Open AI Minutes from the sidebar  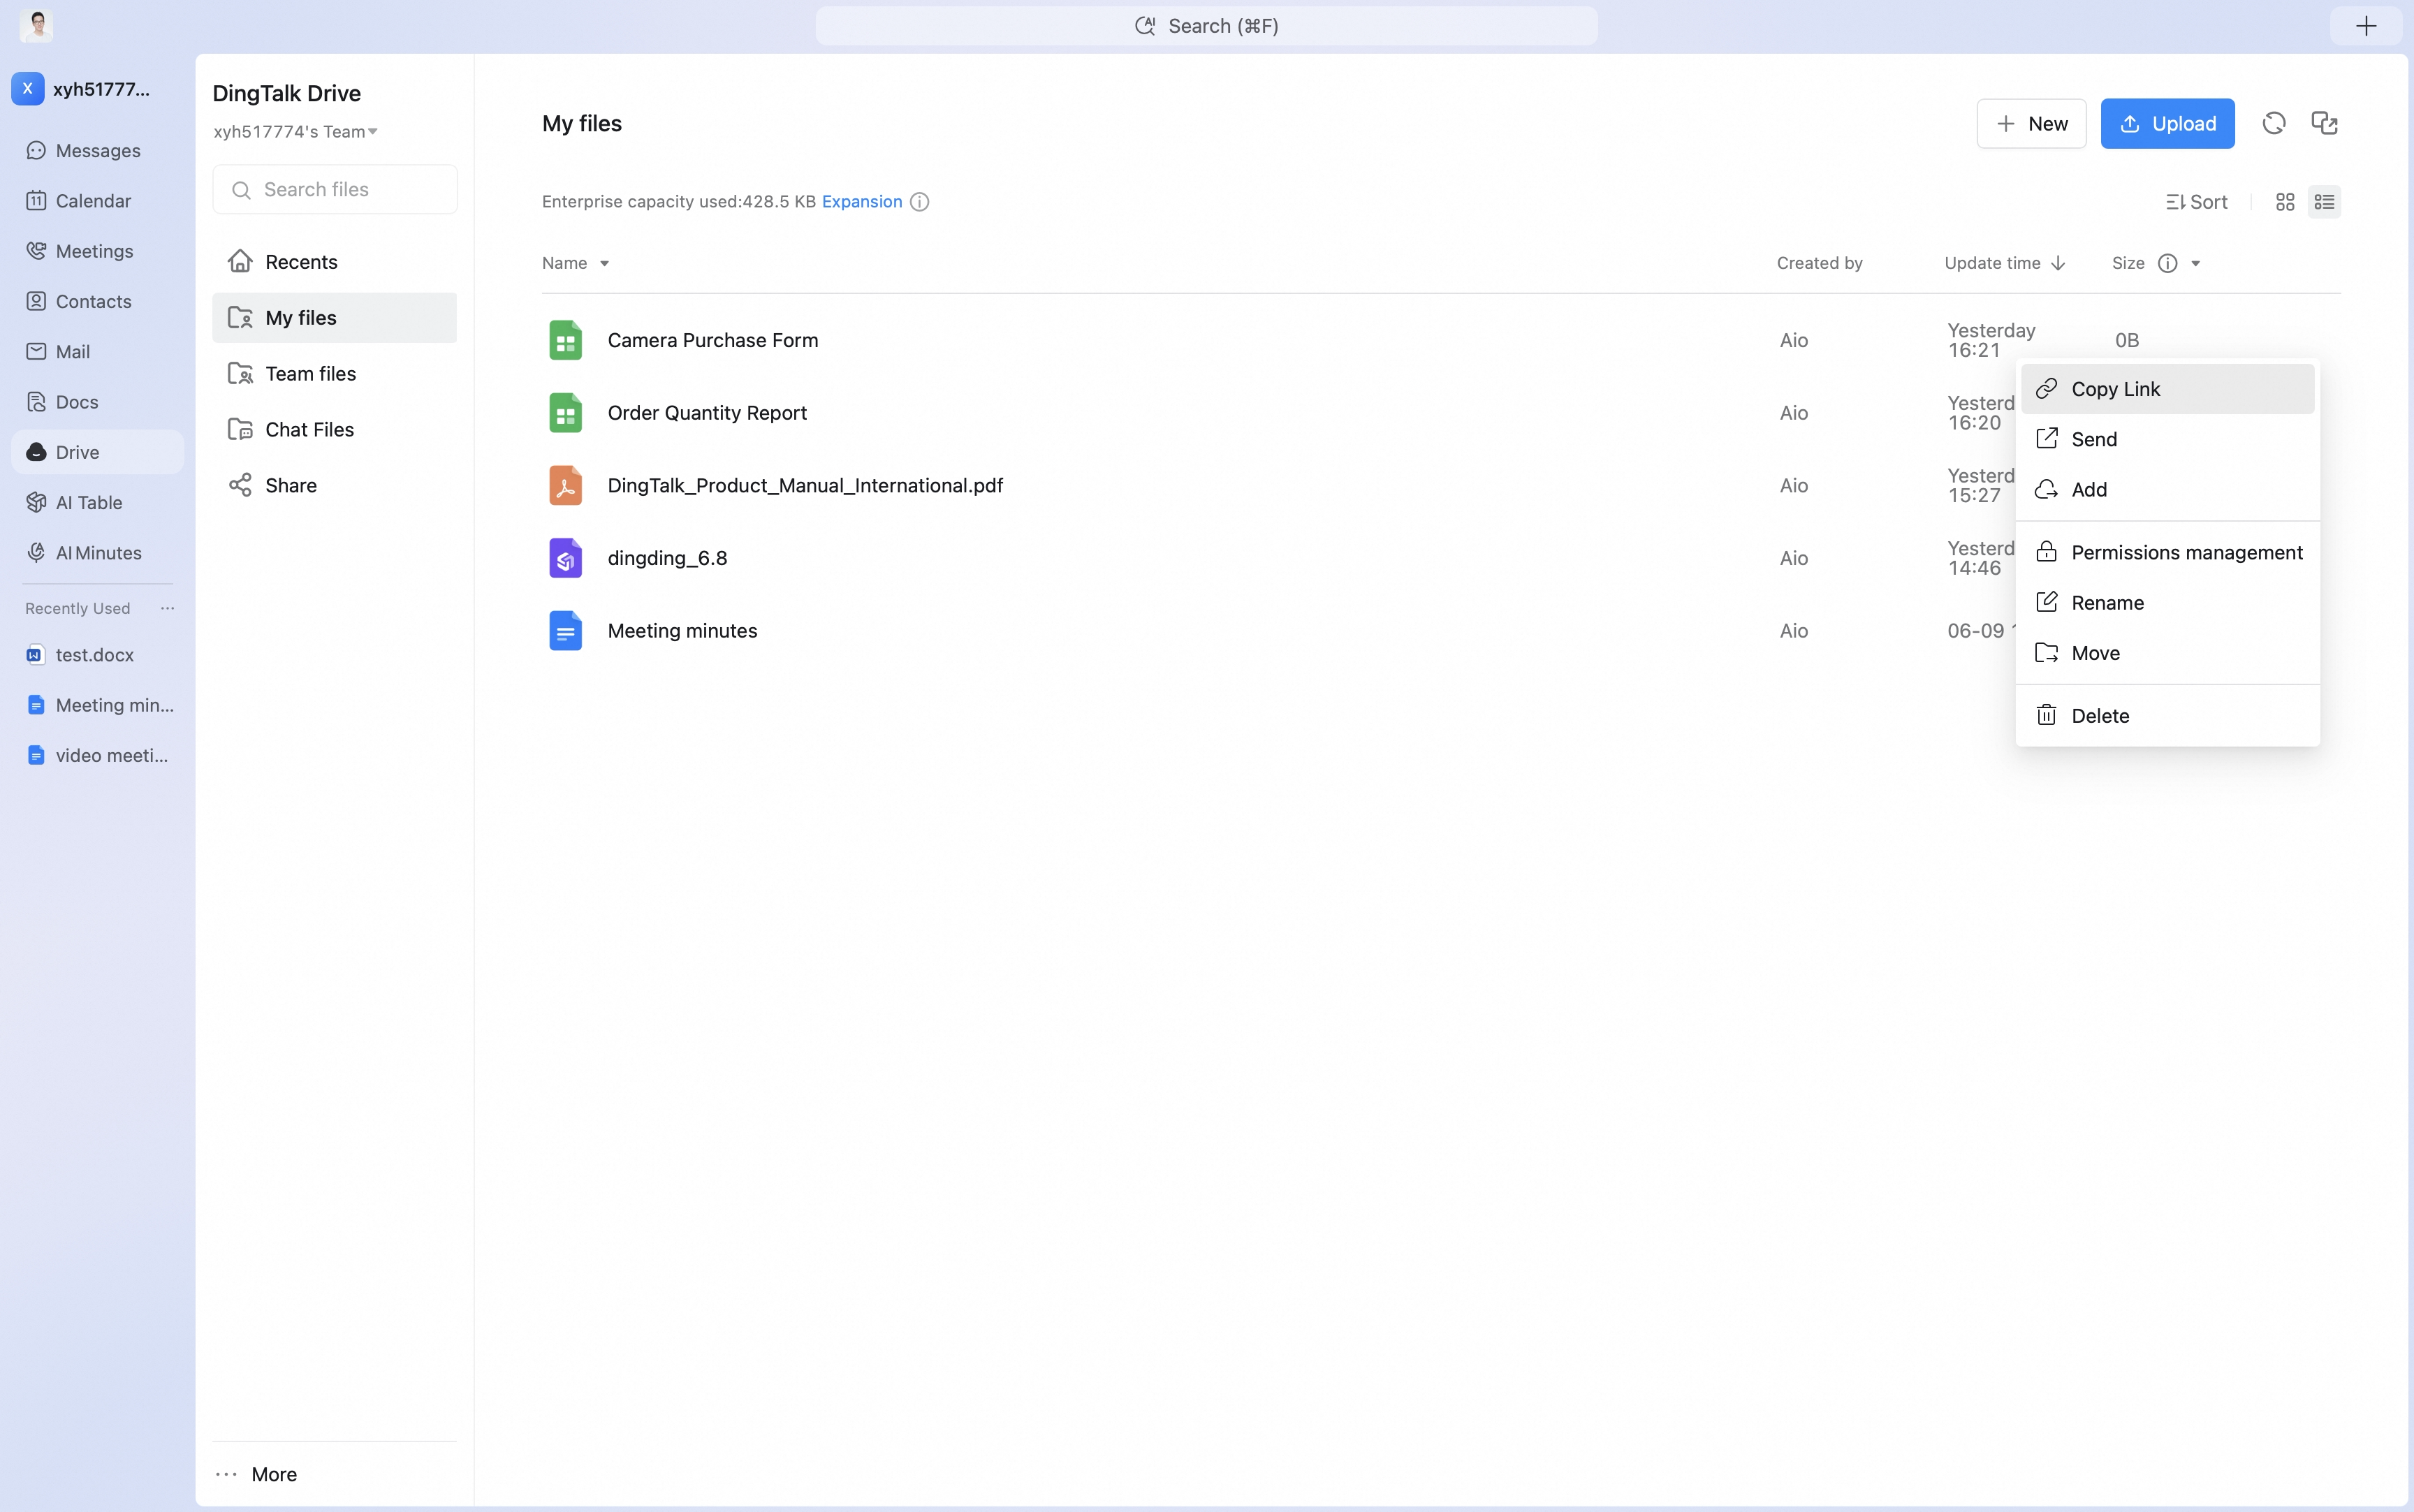tap(97, 552)
